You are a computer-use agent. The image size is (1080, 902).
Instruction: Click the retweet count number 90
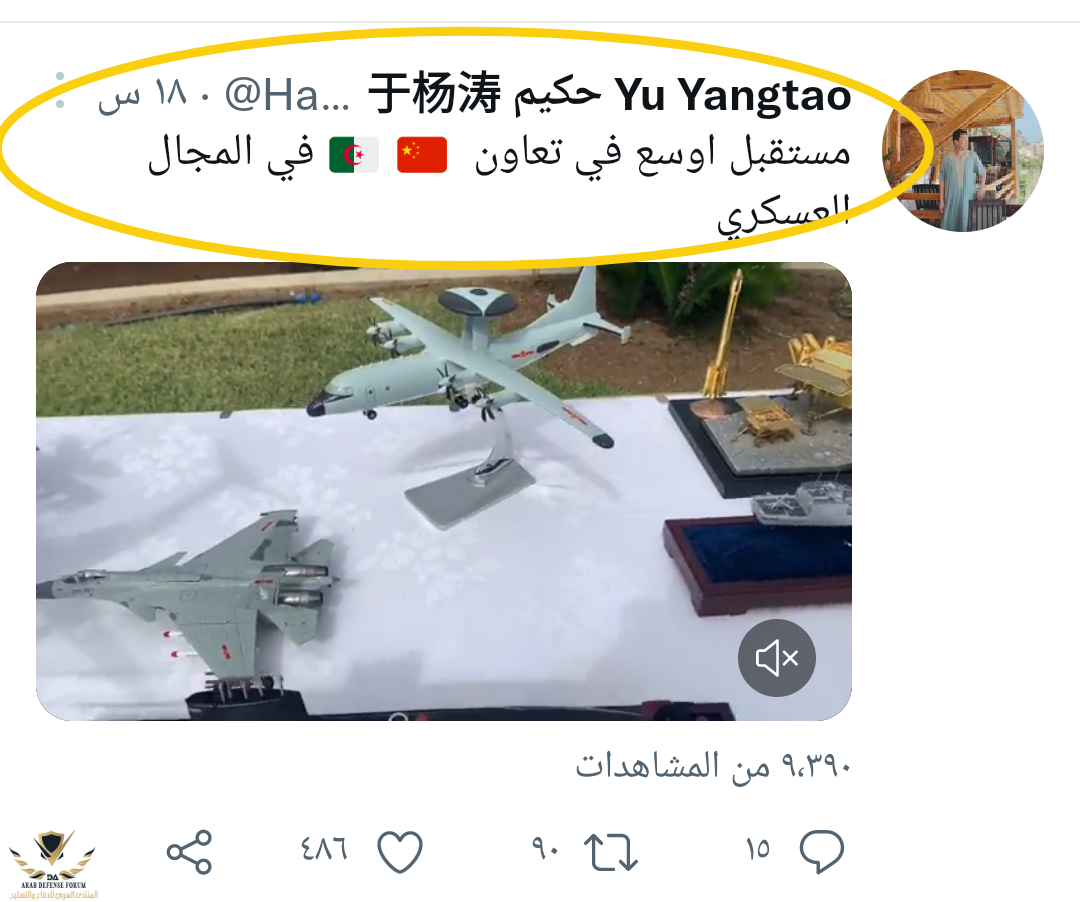click(x=545, y=849)
